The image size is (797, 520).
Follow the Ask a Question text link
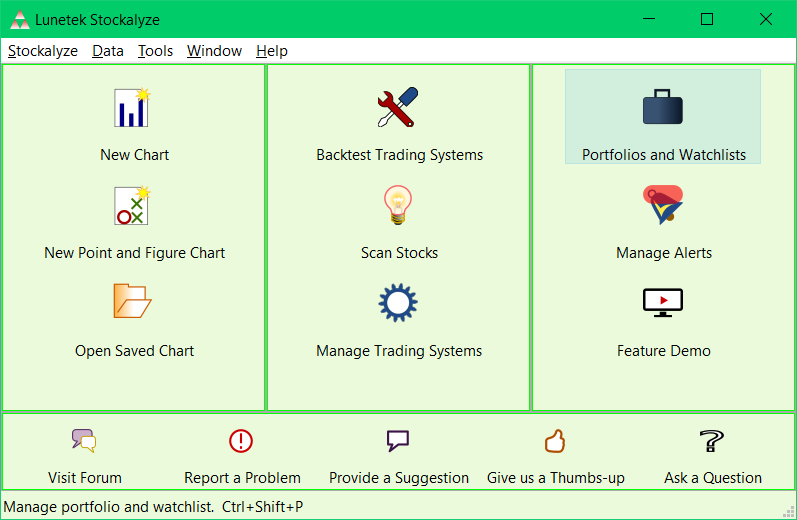click(x=713, y=478)
